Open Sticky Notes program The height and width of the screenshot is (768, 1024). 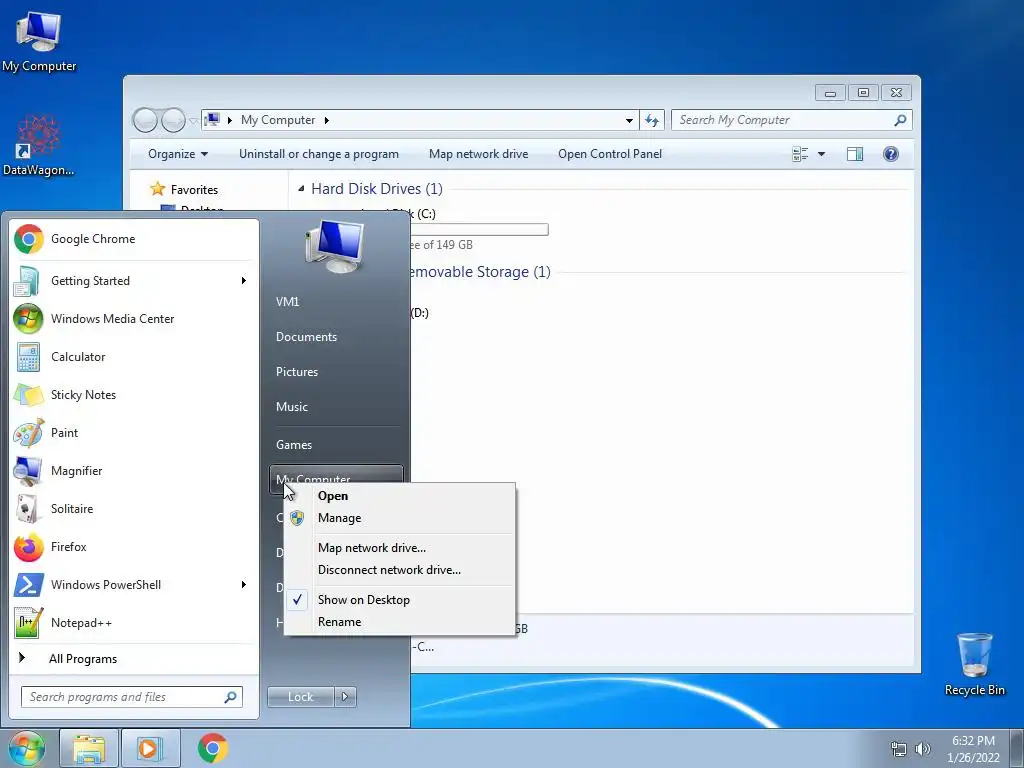coord(134,394)
